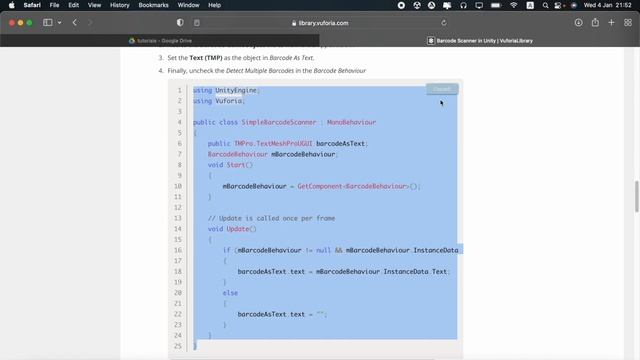Viewport: 640px width, 360px height.
Task: Click the GetComponent<BarcodeBehaviour>() call
Action: point(358,186)
